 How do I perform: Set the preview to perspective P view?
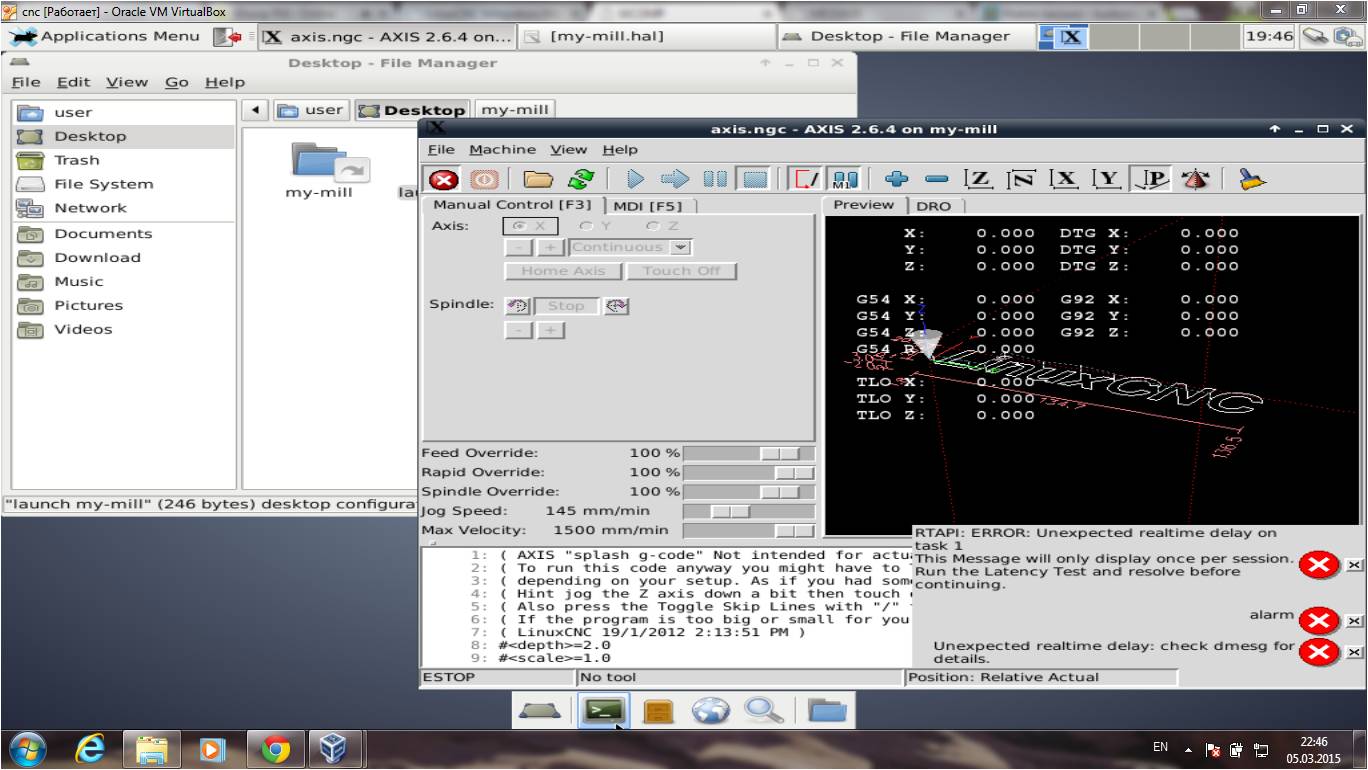point(1152,180)
